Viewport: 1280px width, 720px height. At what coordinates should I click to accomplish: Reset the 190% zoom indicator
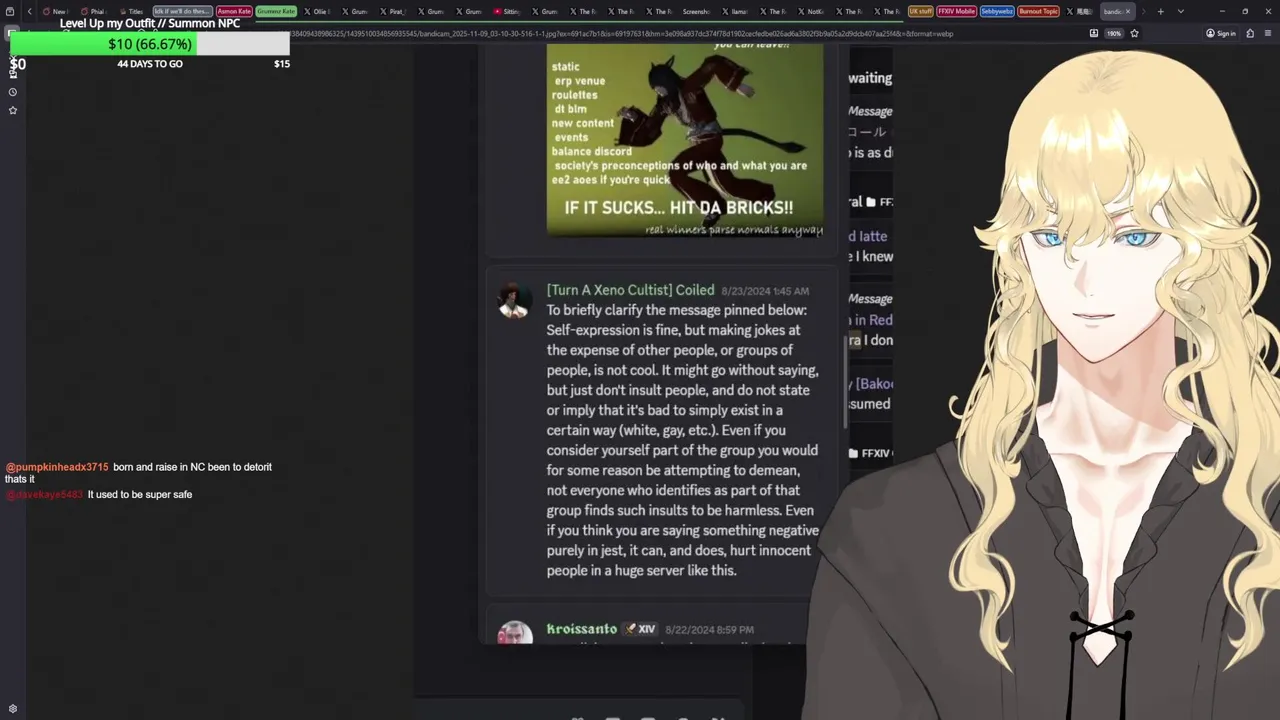1113,33
